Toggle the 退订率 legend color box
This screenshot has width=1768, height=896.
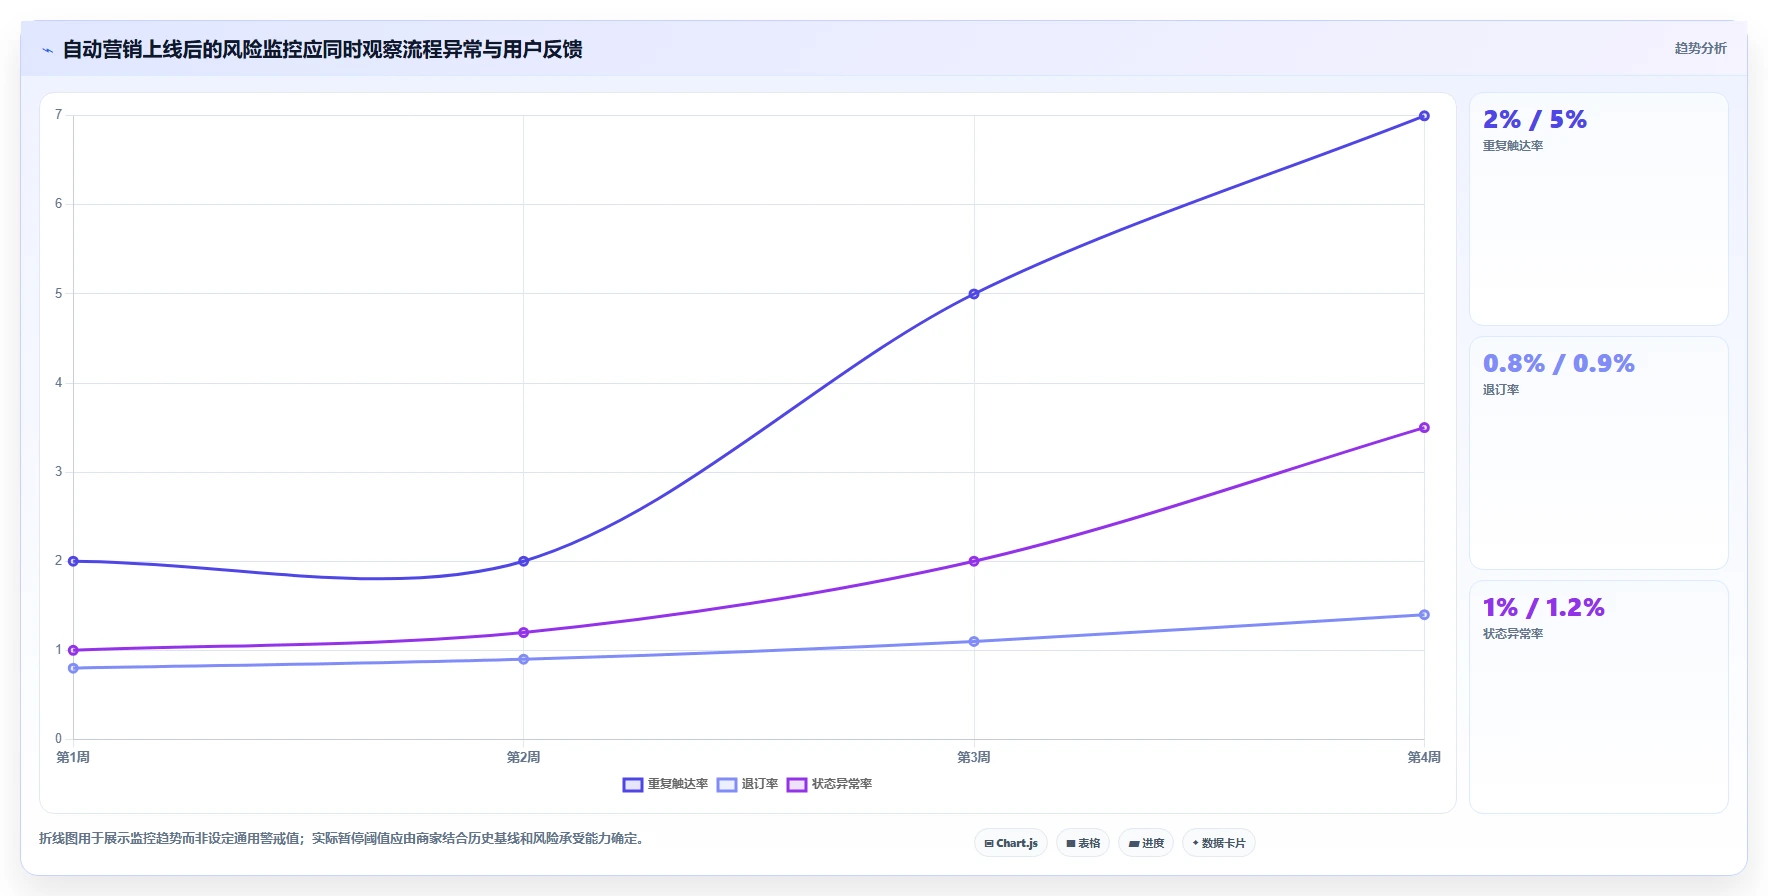point(726,785)
